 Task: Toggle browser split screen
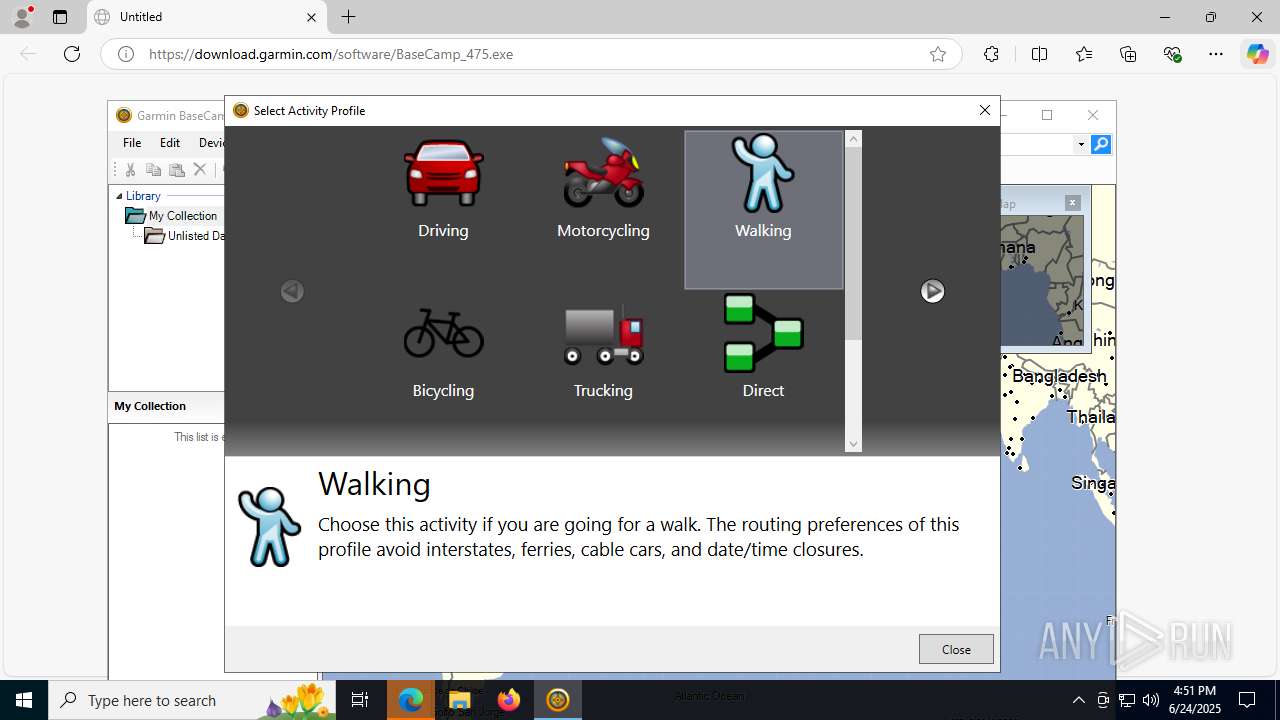(x=1039, y=54)
